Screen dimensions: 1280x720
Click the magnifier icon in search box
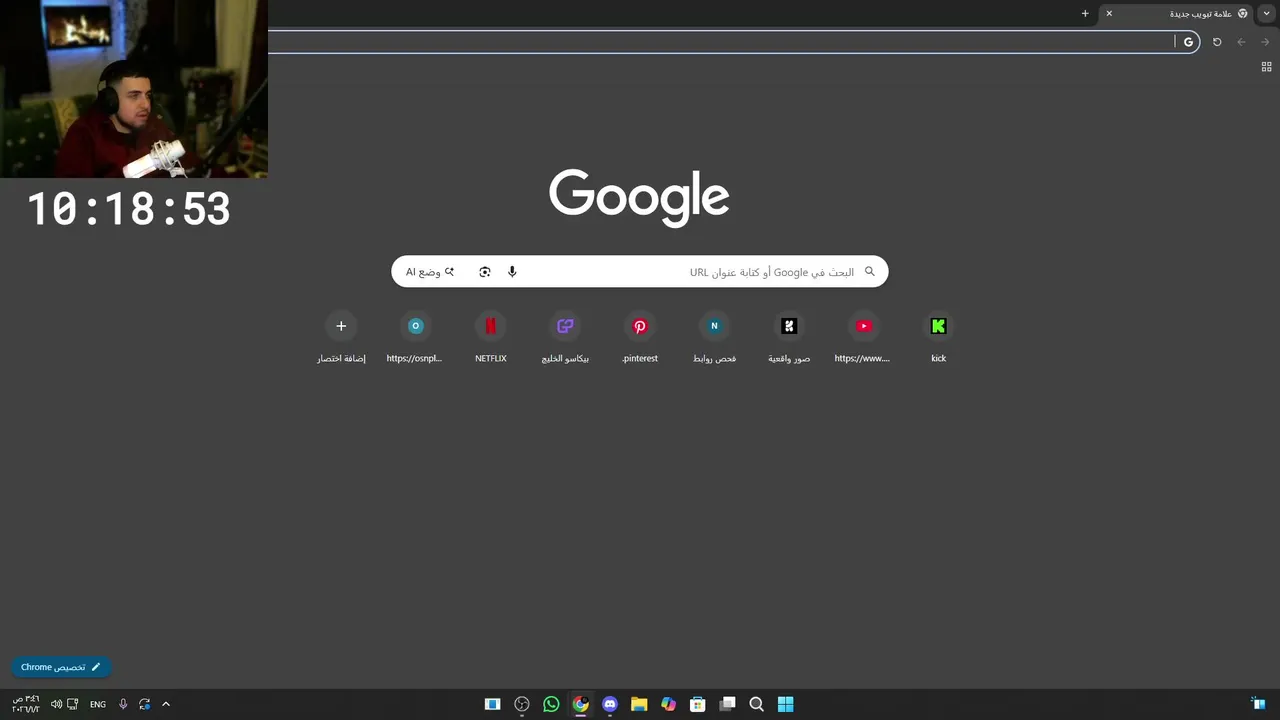click(x=869, y=272)
